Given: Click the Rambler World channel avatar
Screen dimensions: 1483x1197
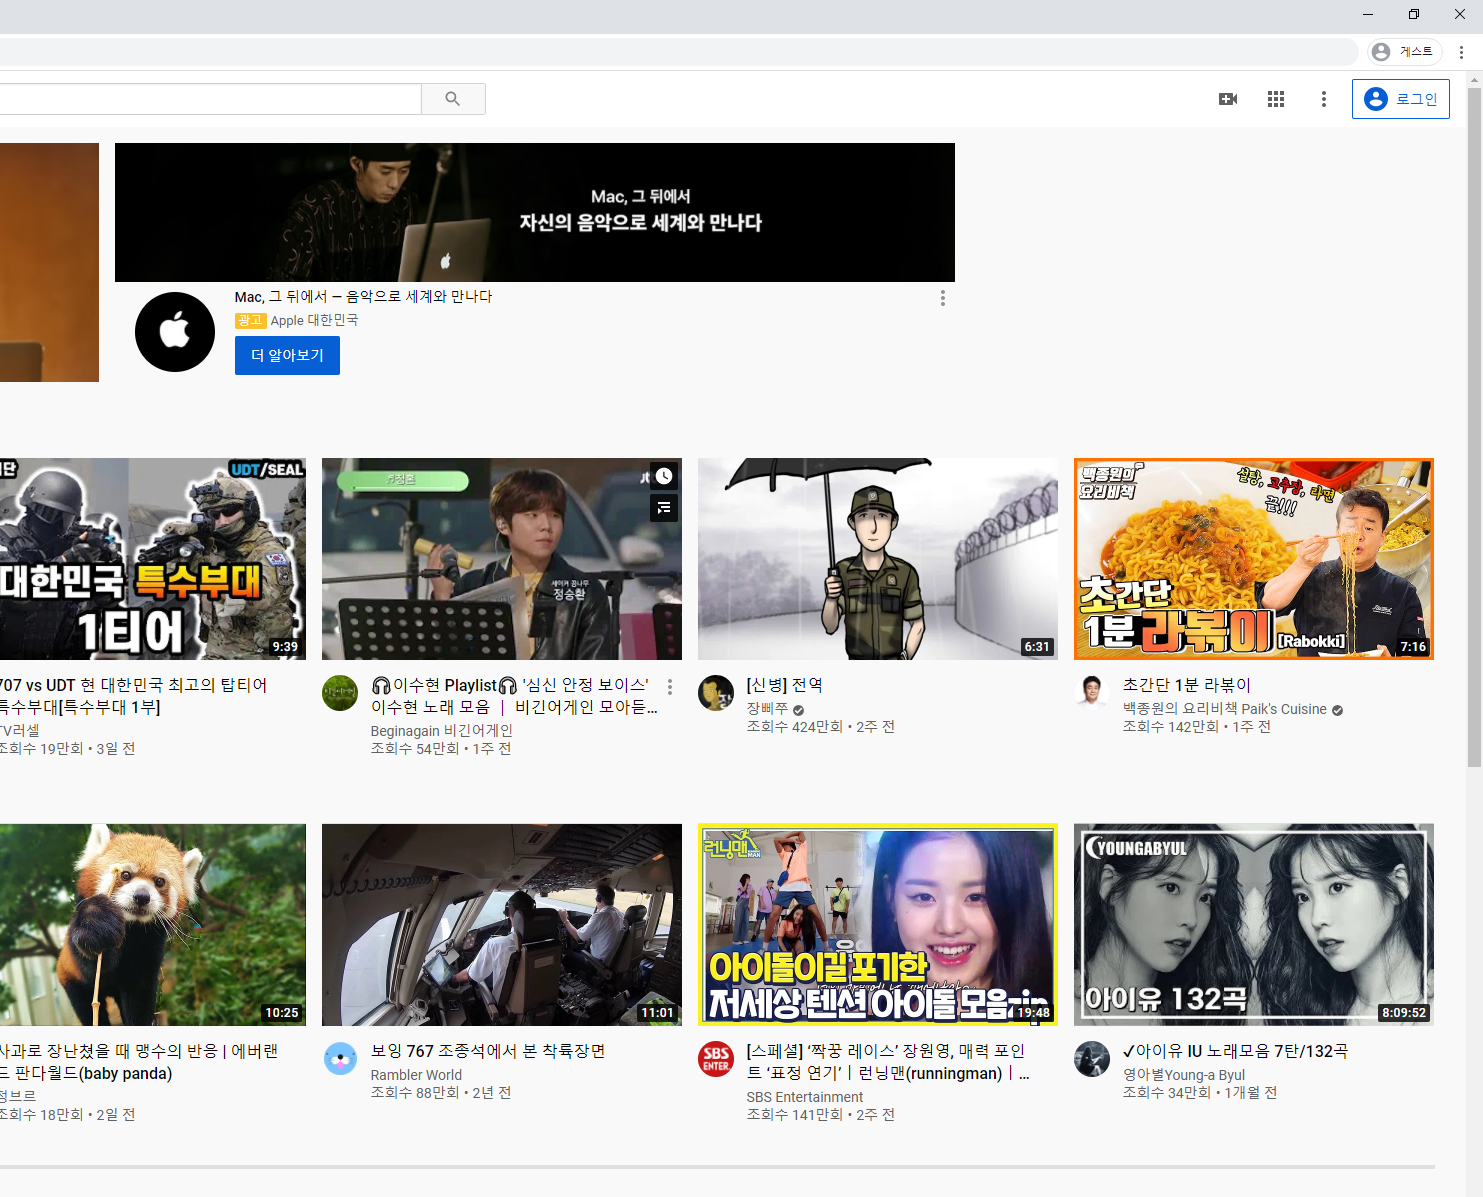Looking at the screenshot, I should click(340, 1059).
